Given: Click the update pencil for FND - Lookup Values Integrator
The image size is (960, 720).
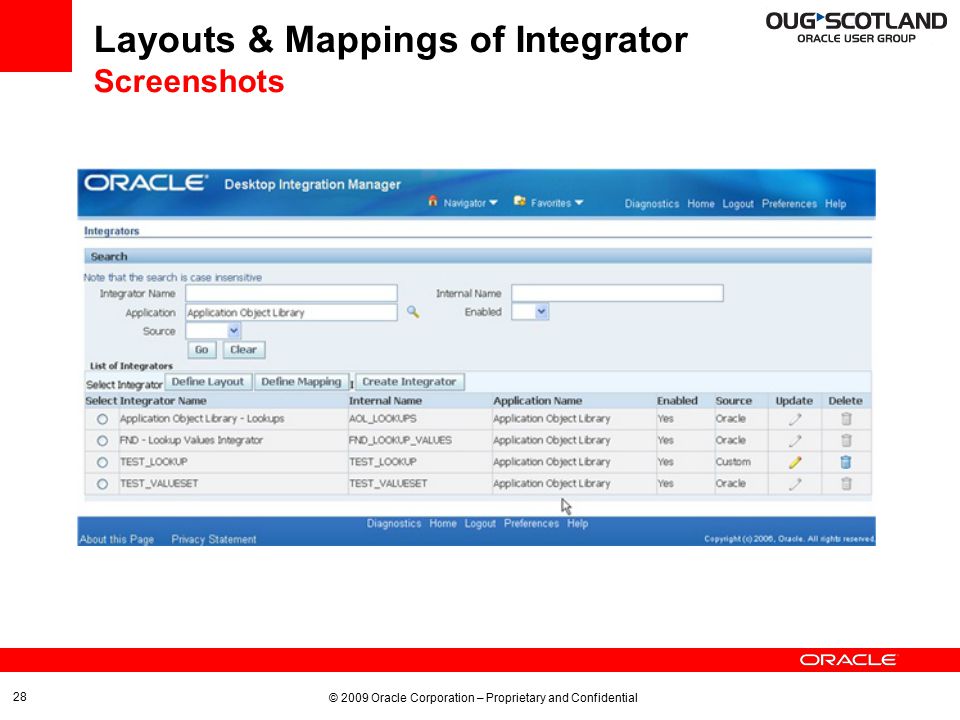Looking at the screenshot, I should tap(795, 441).
